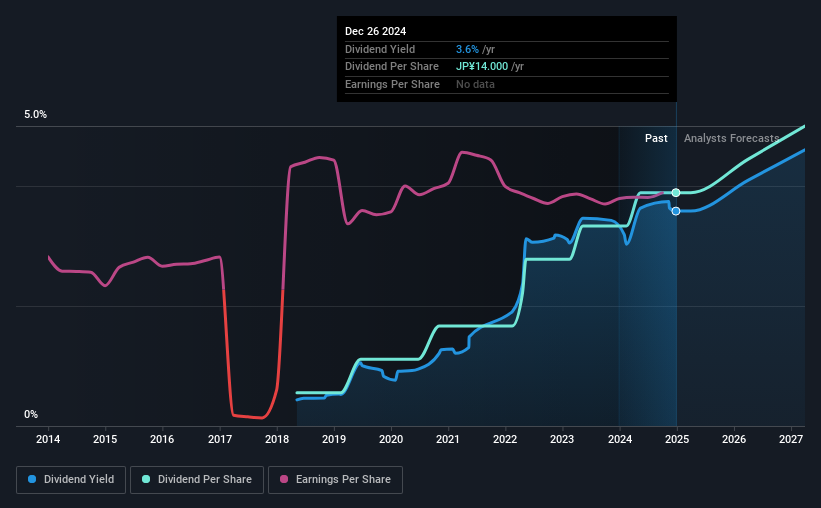Screen dimensions: 821x508
Task: Click the 2018 x-axis label
Action: (277, 439)
